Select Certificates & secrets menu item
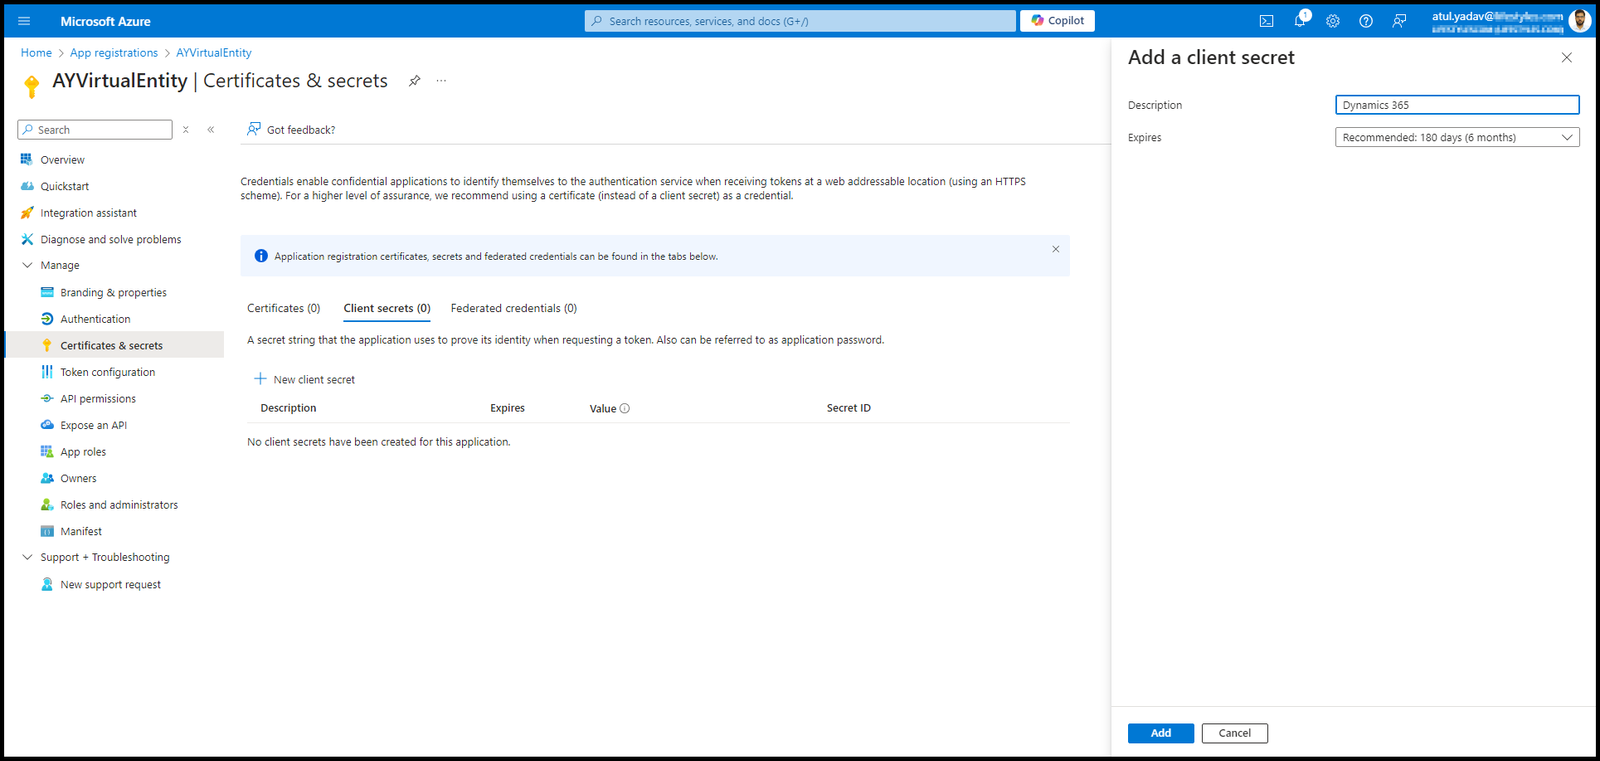This screenshot has height=761, width=1600. [114, 345]
